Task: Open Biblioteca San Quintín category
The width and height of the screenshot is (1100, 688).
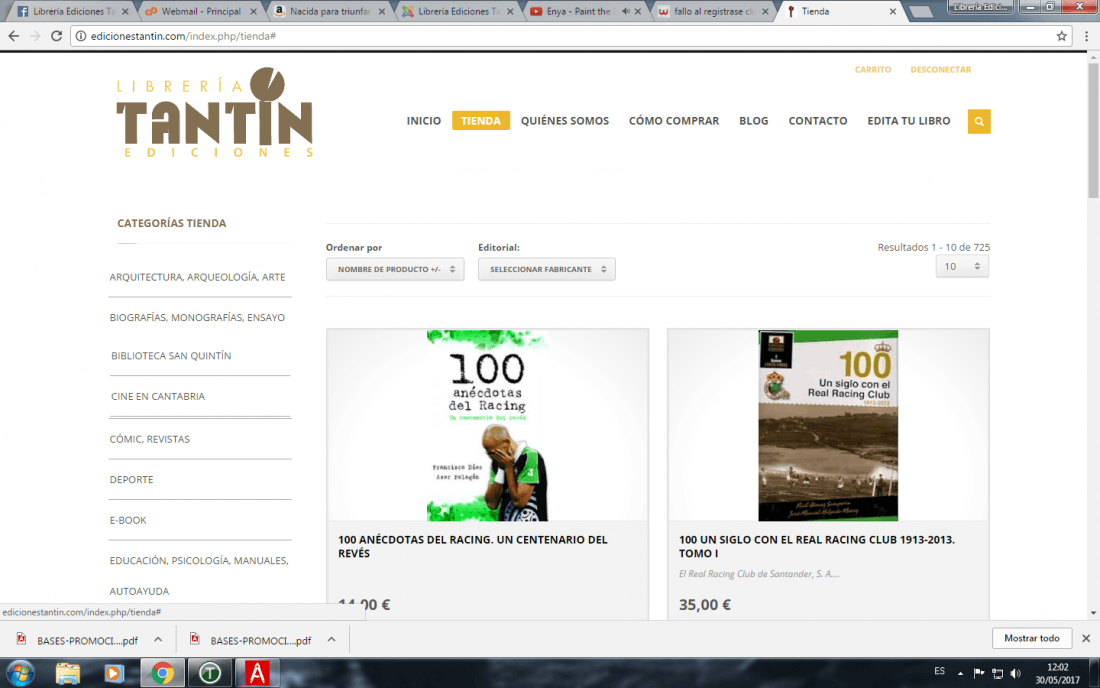Action: pyautogui.click(x=171, y=356)
